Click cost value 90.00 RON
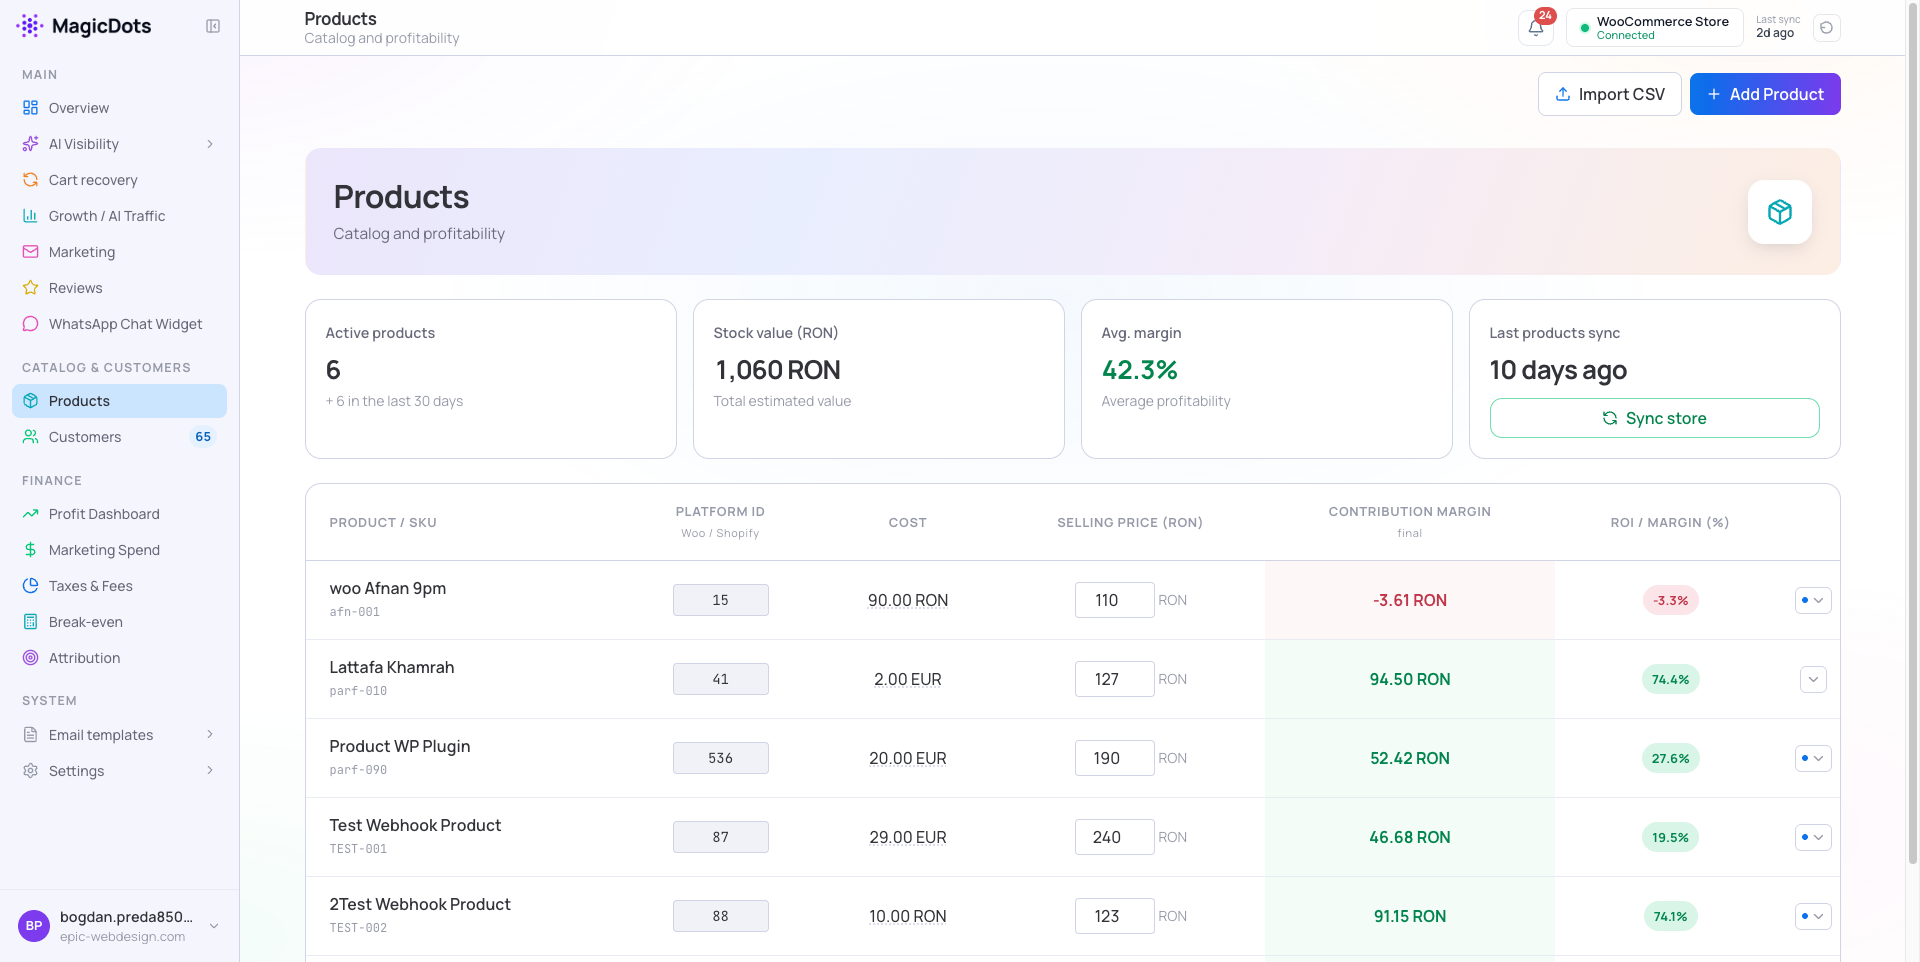Screen dimensions: 1920x962 tap(908, 600)
